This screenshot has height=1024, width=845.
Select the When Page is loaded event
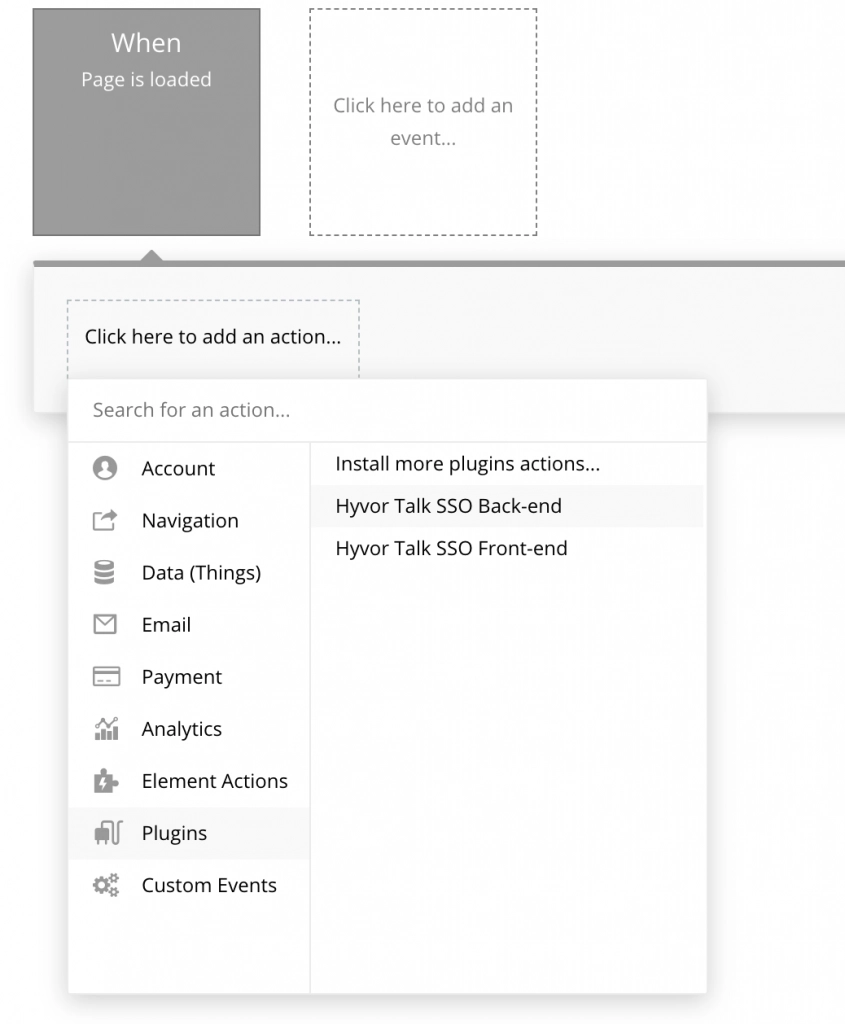point(146,122)
